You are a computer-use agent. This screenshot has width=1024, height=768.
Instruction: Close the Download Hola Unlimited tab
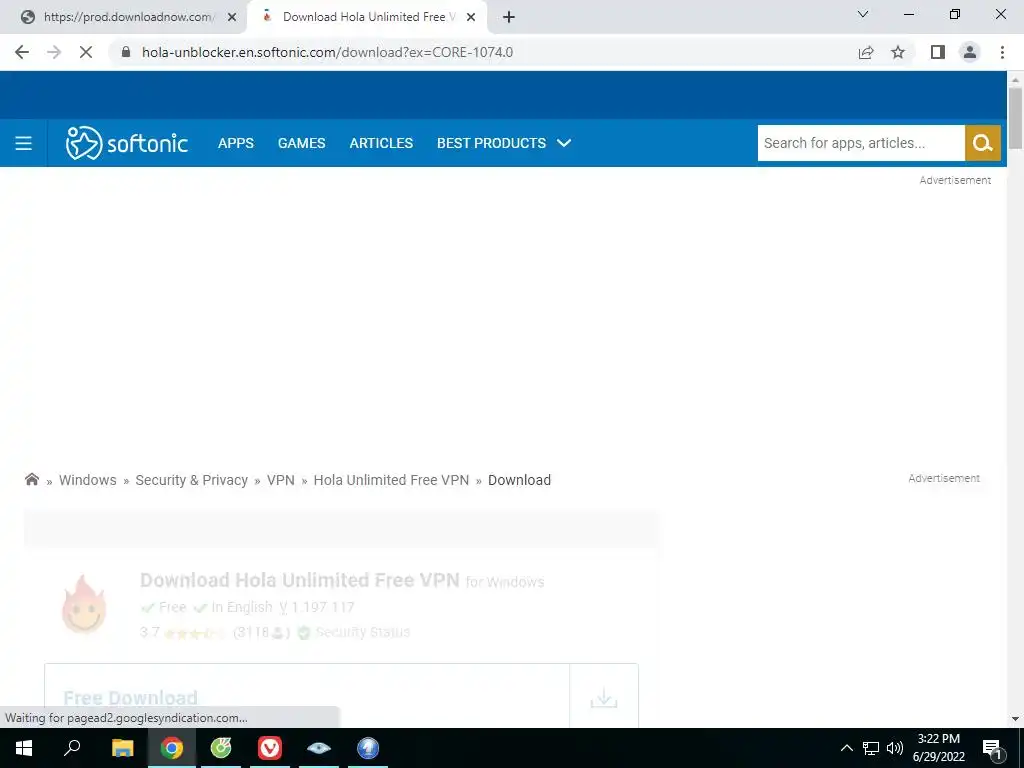(471, 18)
